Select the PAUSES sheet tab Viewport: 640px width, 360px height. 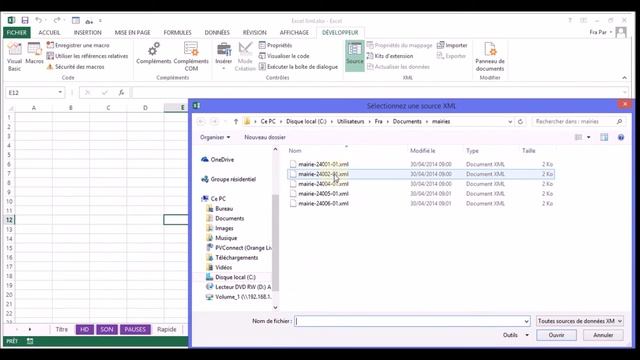click(135, 329)
